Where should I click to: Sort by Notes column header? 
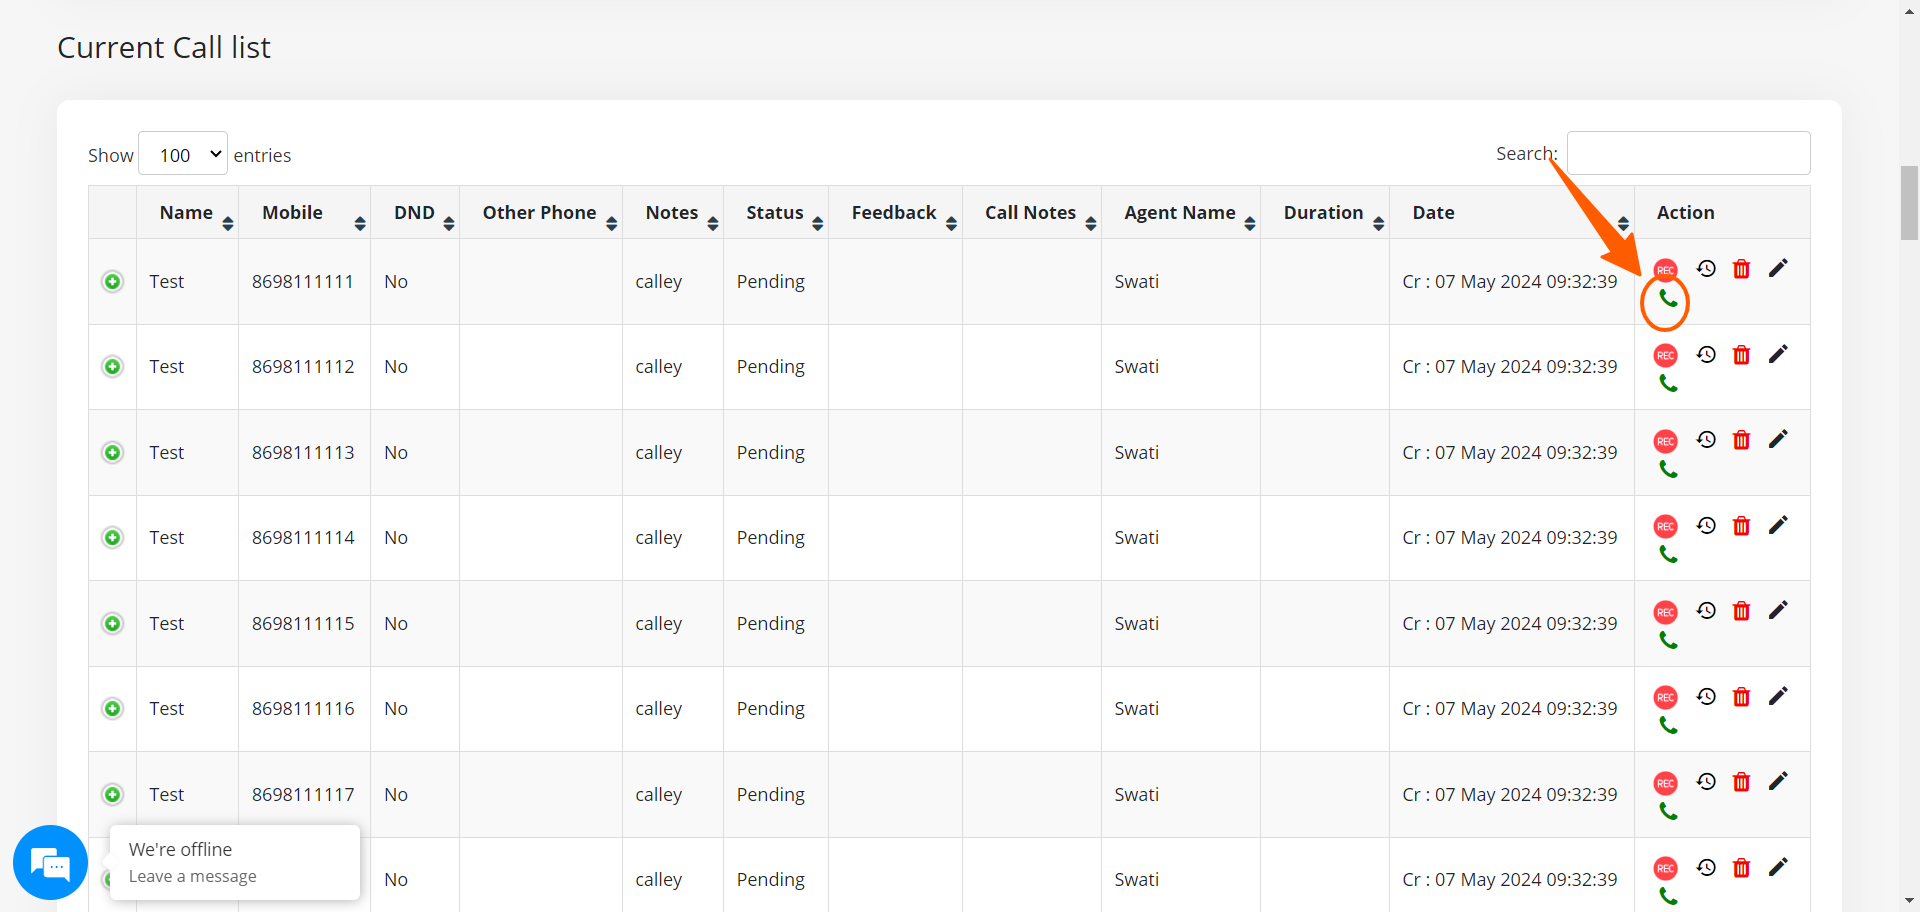click(673, 212)
